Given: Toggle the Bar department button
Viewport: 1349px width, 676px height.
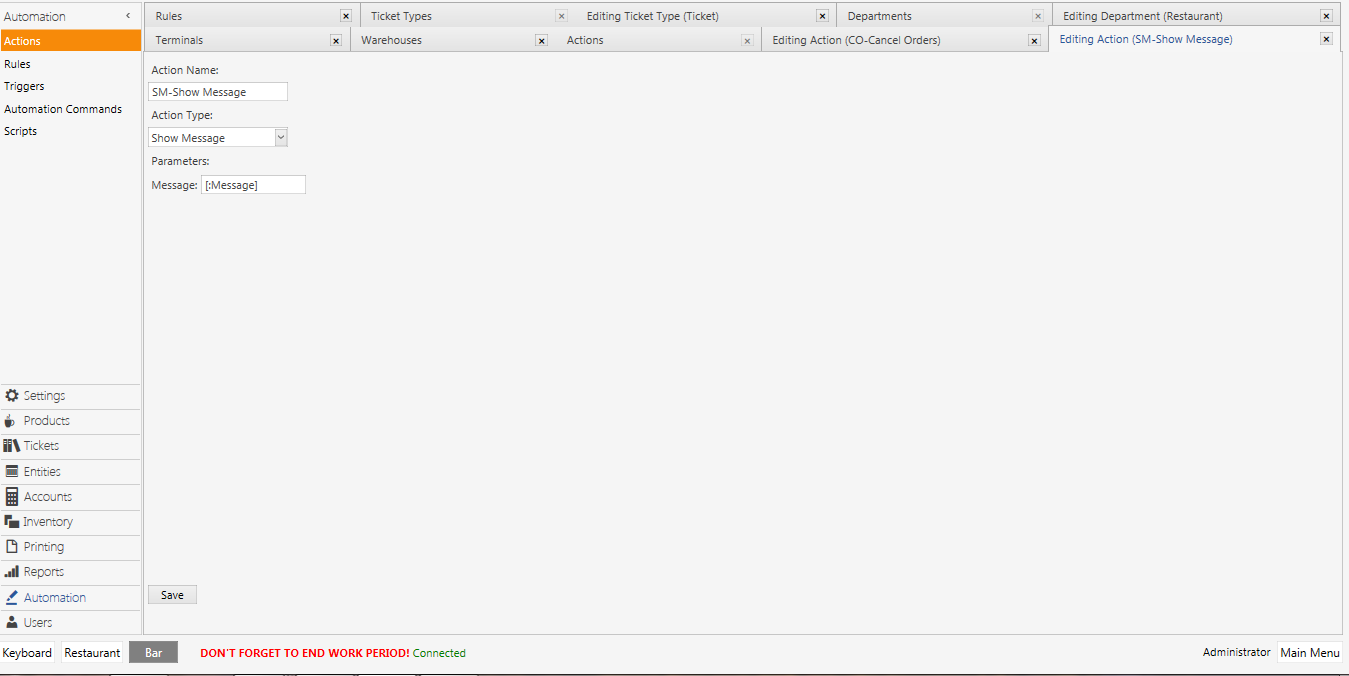Looking at the screenshot, I should (x=153, y=653).
